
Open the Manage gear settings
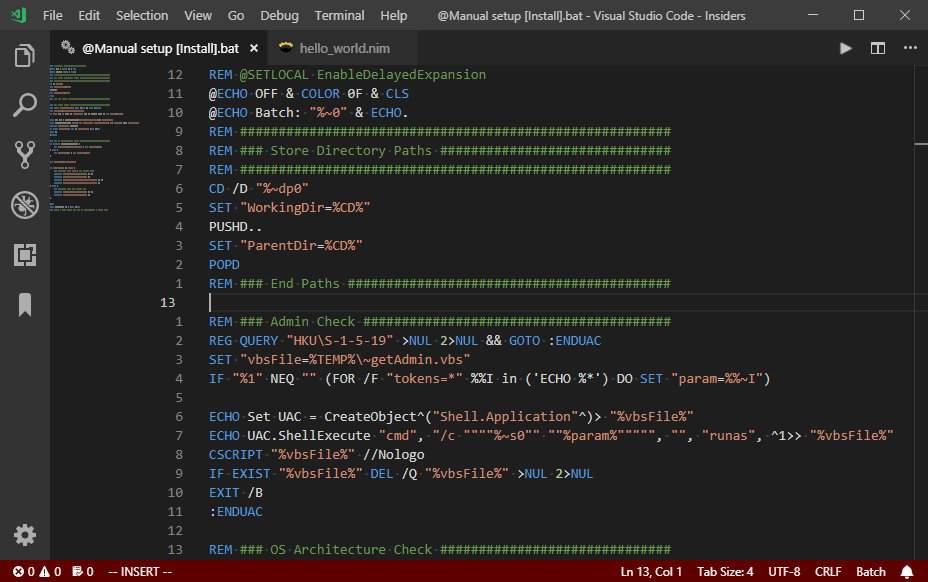click(25, 534)
